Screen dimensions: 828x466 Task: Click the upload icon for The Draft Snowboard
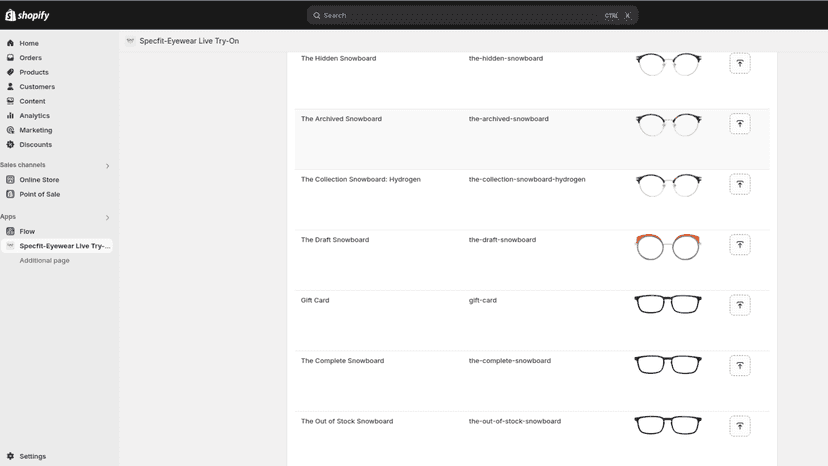[x=740, y=245]
